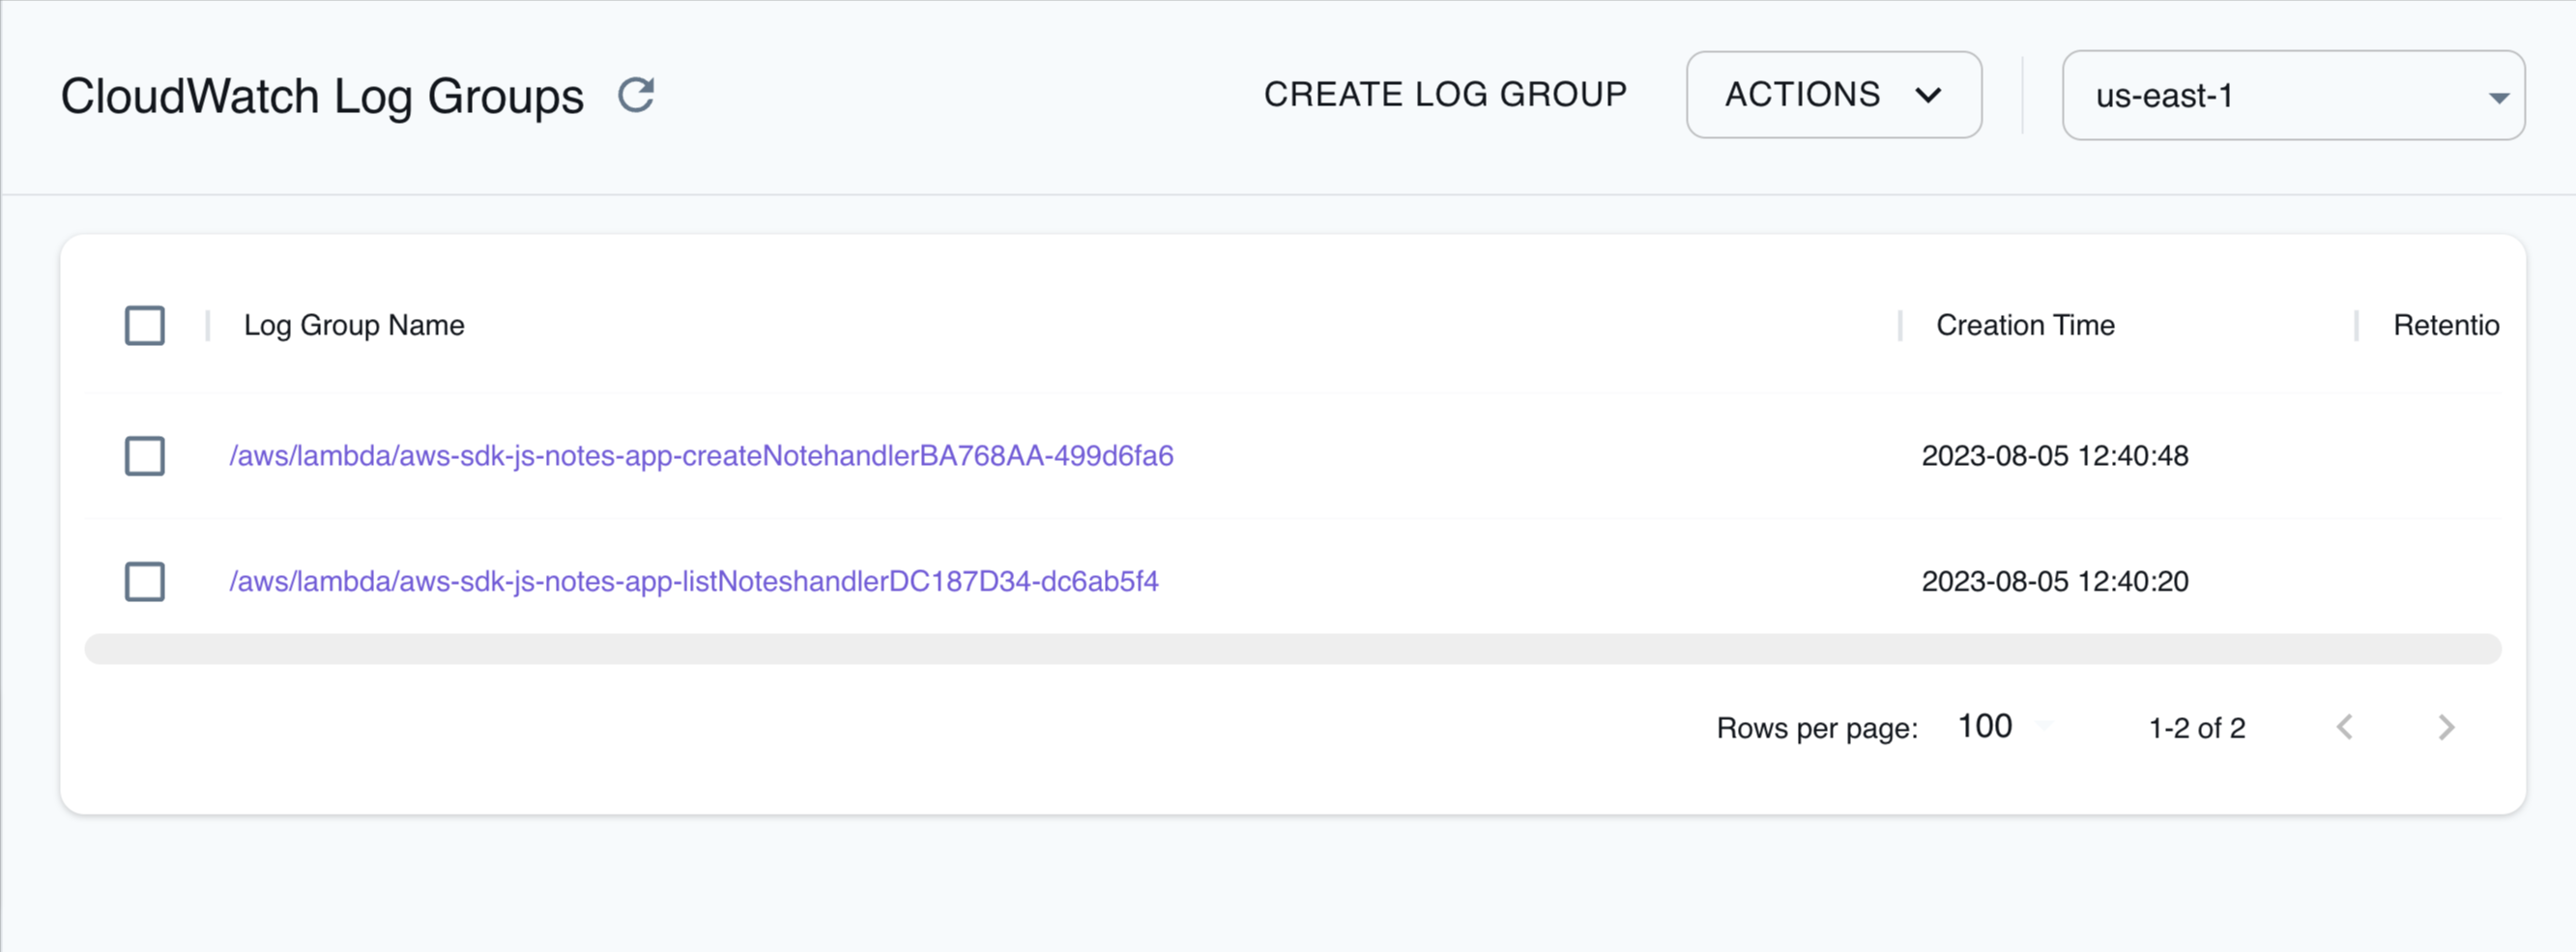Open the listNoteshandlerDC187D34 log group
Image resolution: width=2576 pixels, height=952 pixels.
click(x=693, y=581)
